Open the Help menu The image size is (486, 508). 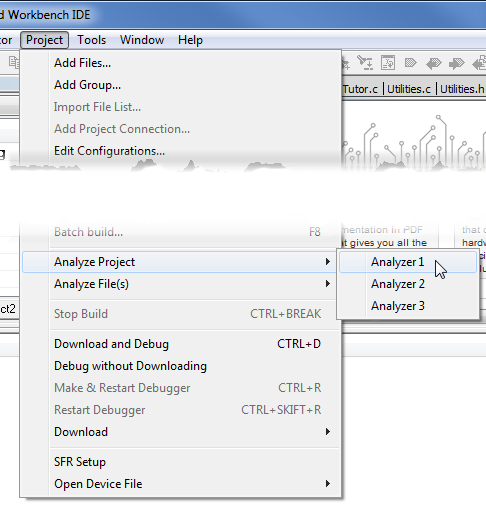coord(190,40)
